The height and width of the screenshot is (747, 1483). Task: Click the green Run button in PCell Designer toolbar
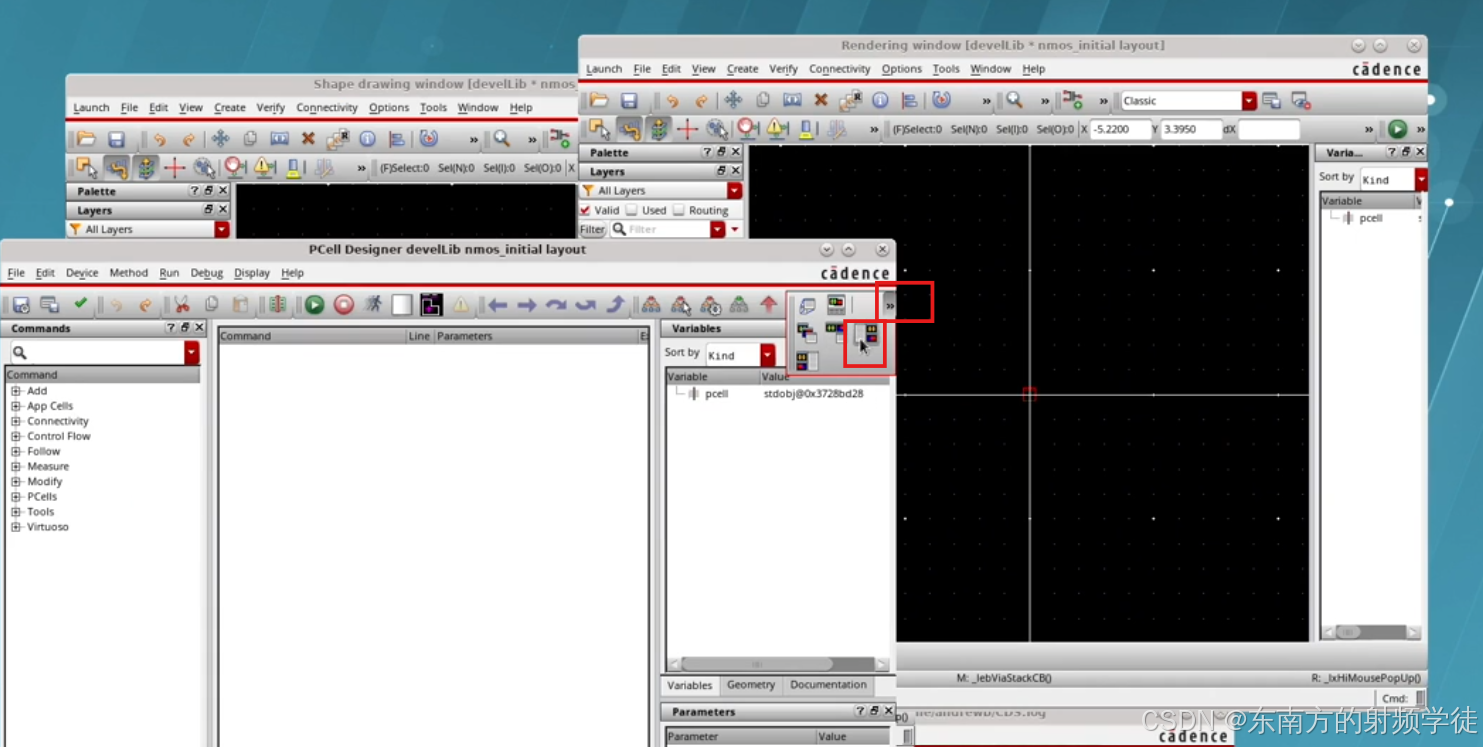[314, 305]
